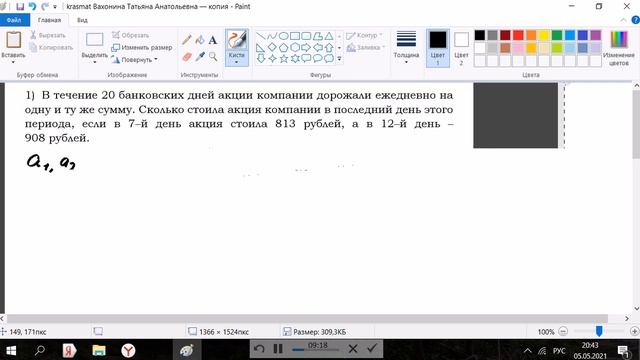Click Resize (Изменить размер) button
This screenshot has width=640, height=360.
click(x=142, y=47)
